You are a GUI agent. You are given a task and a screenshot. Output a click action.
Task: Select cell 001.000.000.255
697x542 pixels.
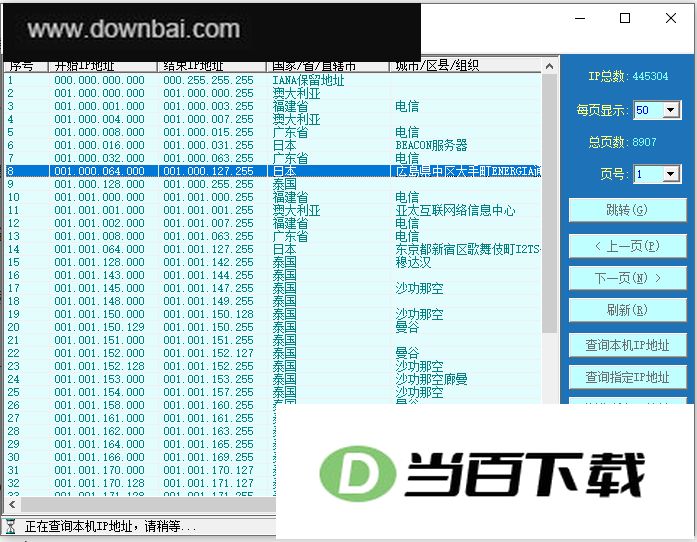208,93
